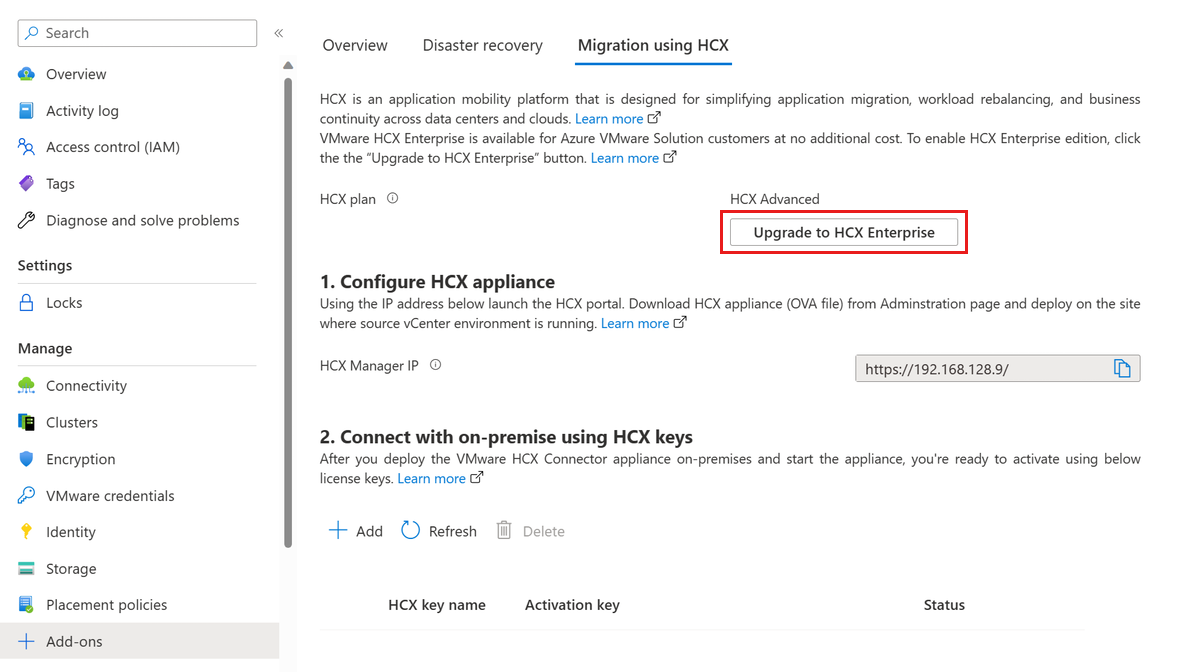This screenshot has height=672, width=1200.
Task: Click the info icon beside HCX Manager IP
Action: [x=435, y=365]
